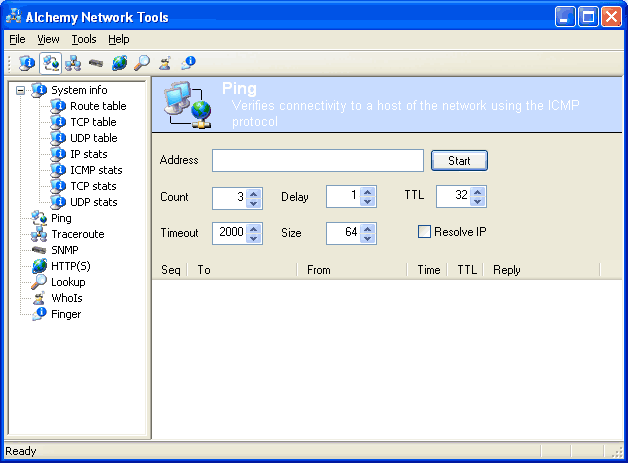Viewport: 628px width, 463px height.
Task: Enable the Resolve IP checkbox
Action: click(424, 232)
